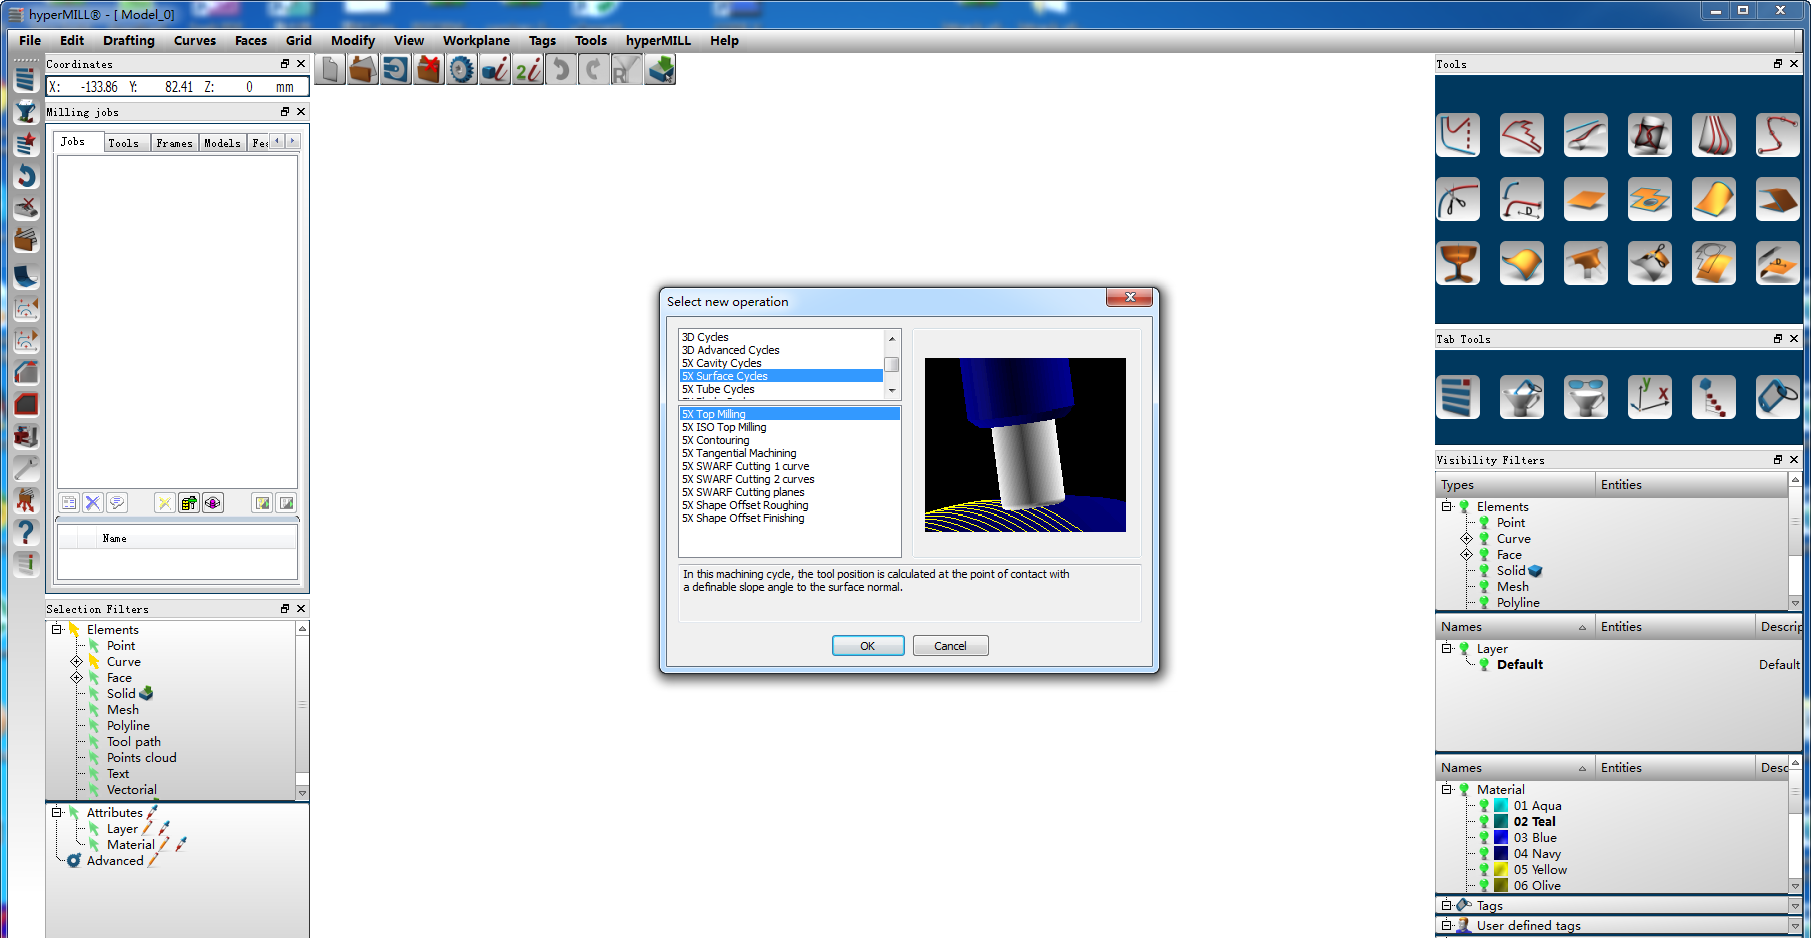Select the spline through points curve tool
This screenshot has width=1811, height=938.
click(x=1778, y=135)
